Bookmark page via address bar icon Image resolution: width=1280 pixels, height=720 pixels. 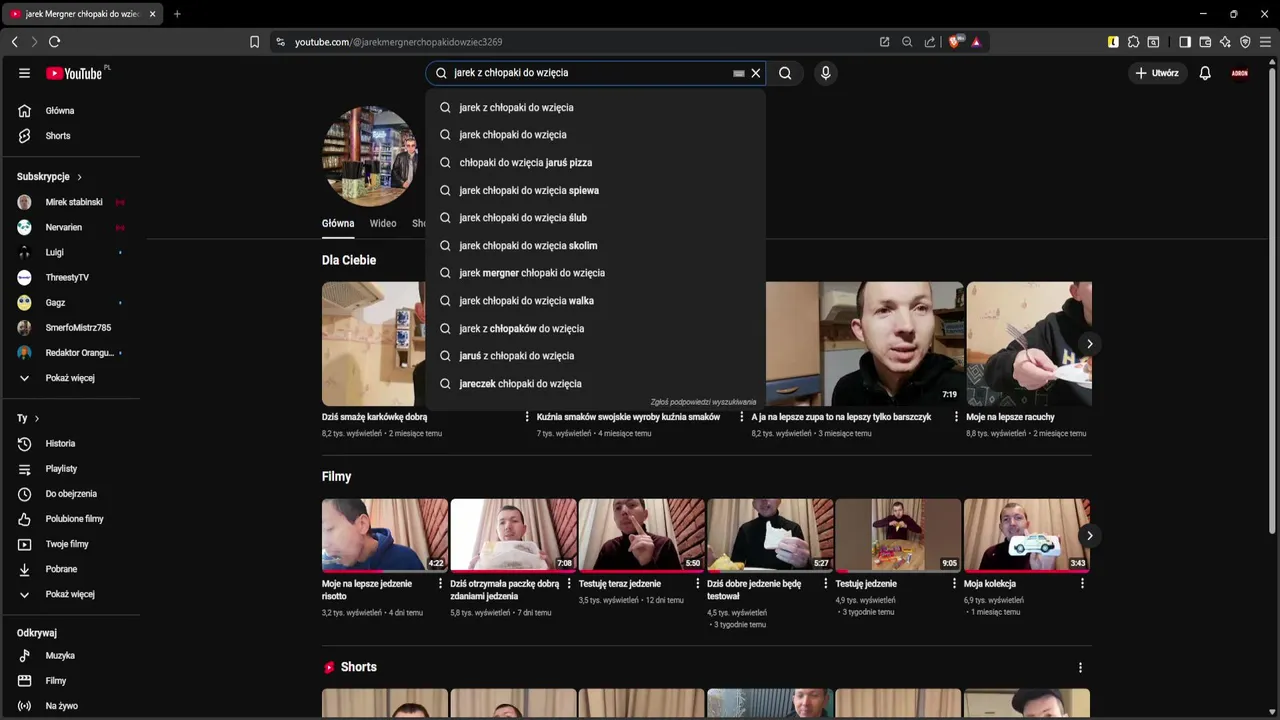click(x=254, y=42)
